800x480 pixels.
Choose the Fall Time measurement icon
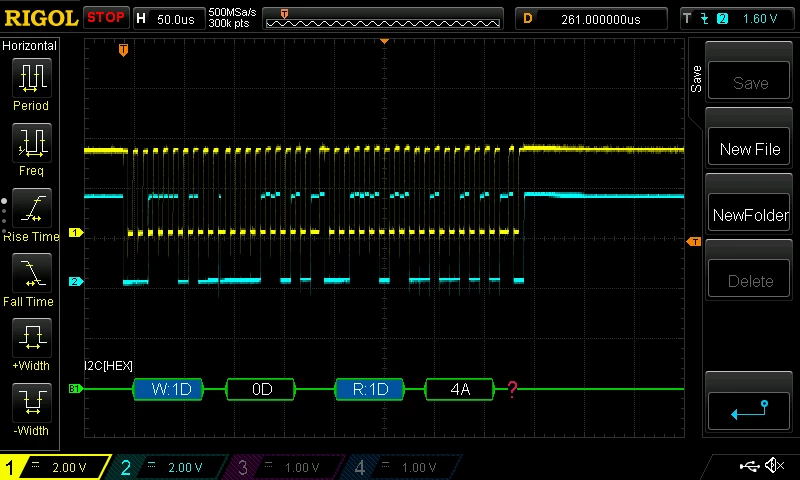point(32,273)
